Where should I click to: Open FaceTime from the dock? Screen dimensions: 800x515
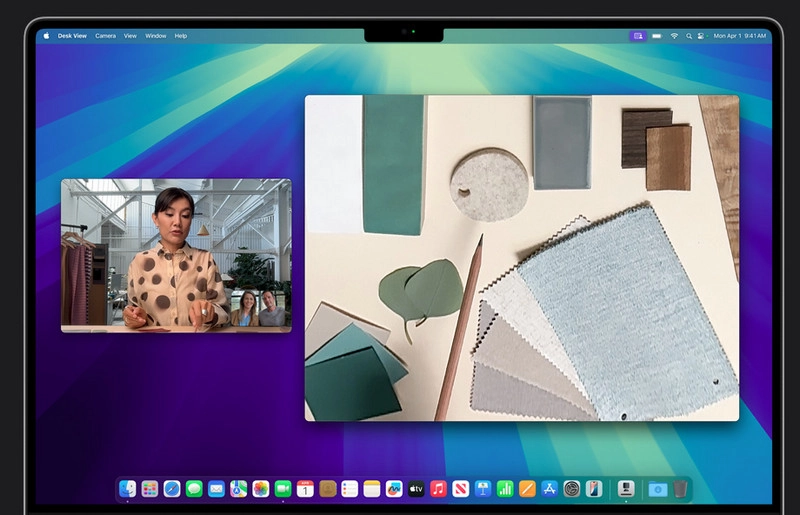pyautogui.click(x=283, y=489)
